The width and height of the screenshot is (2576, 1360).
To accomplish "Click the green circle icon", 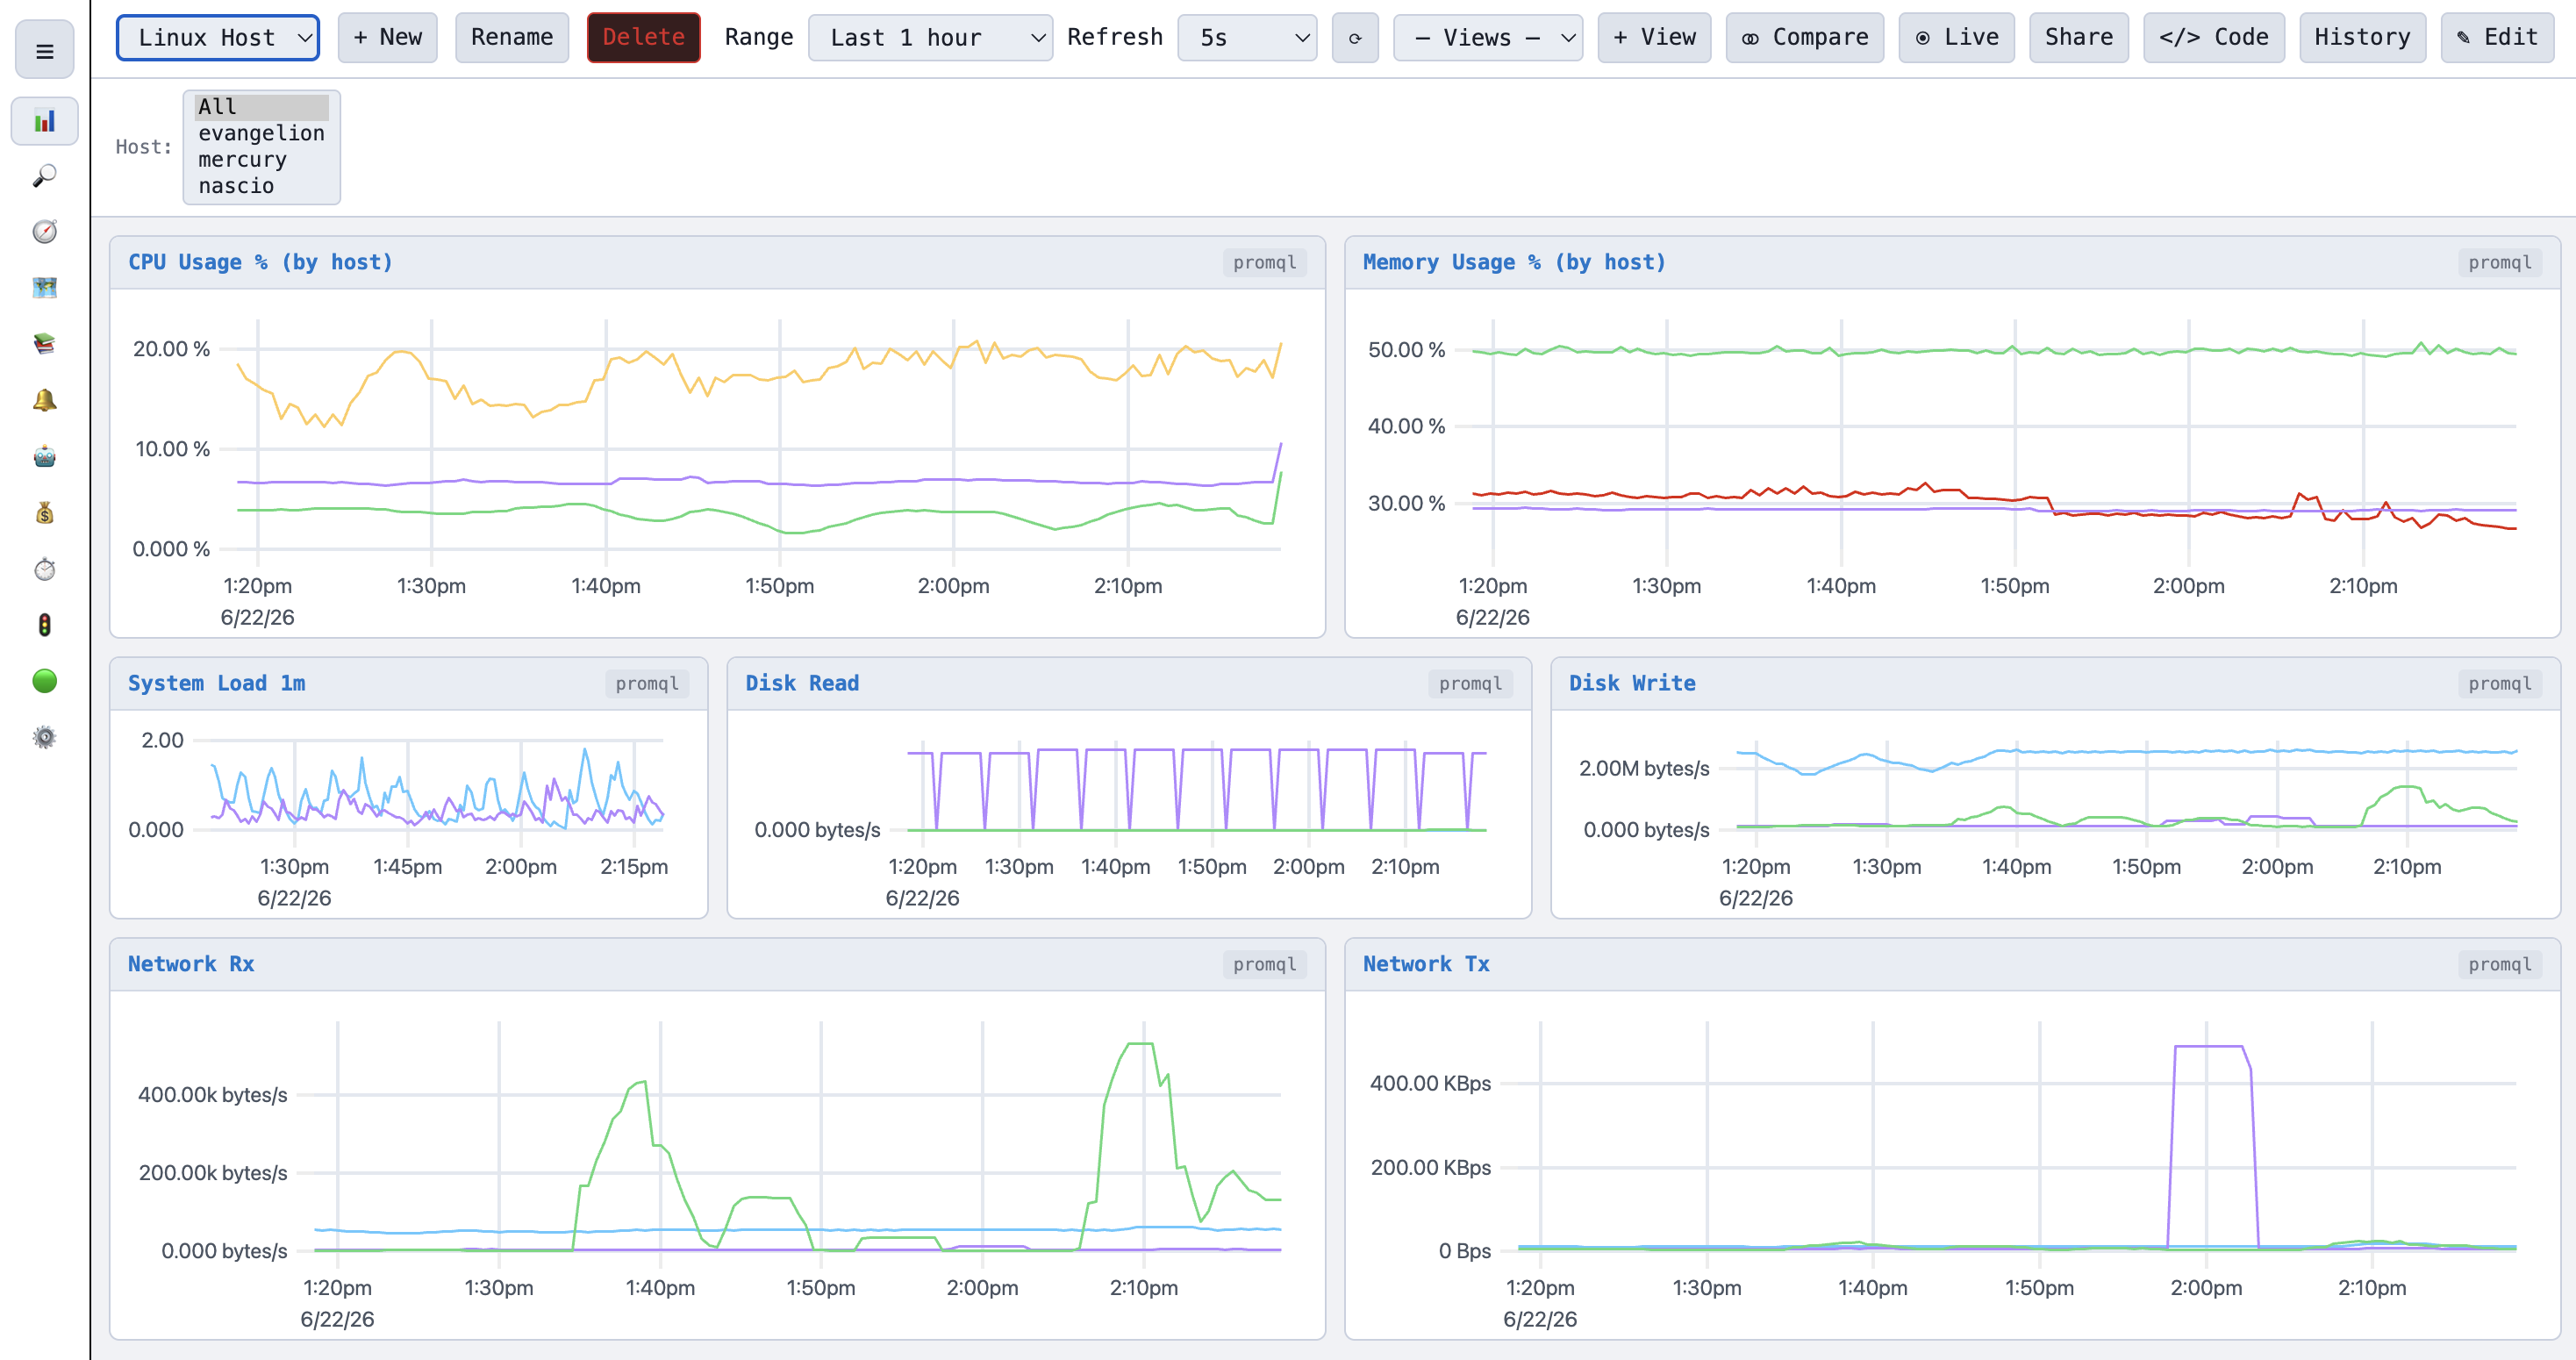I will pyautogui.click(x=45, y=681).
